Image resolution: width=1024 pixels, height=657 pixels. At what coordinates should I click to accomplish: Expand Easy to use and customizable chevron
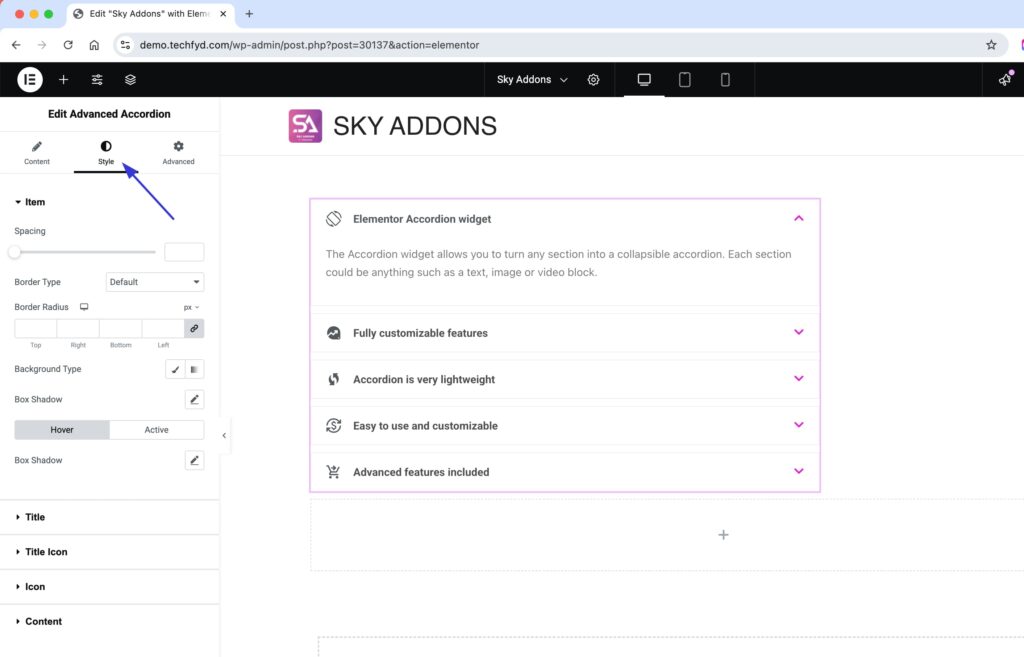(799, 425)
